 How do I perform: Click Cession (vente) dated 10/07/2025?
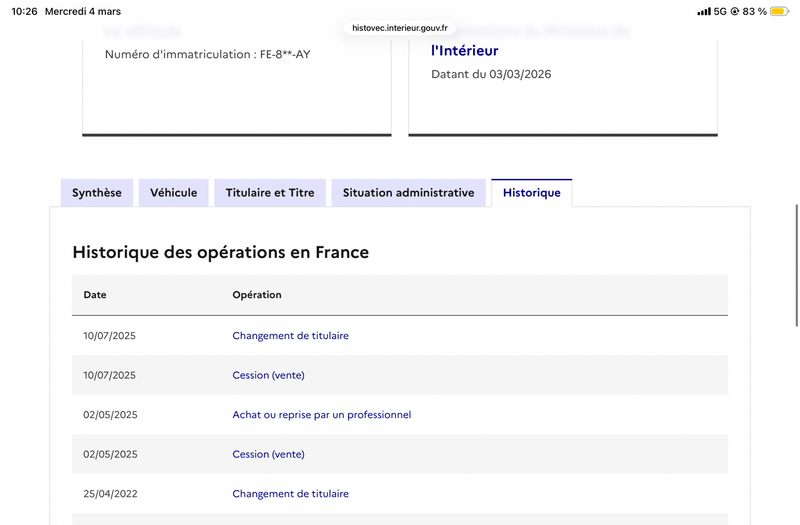[268, 375]
